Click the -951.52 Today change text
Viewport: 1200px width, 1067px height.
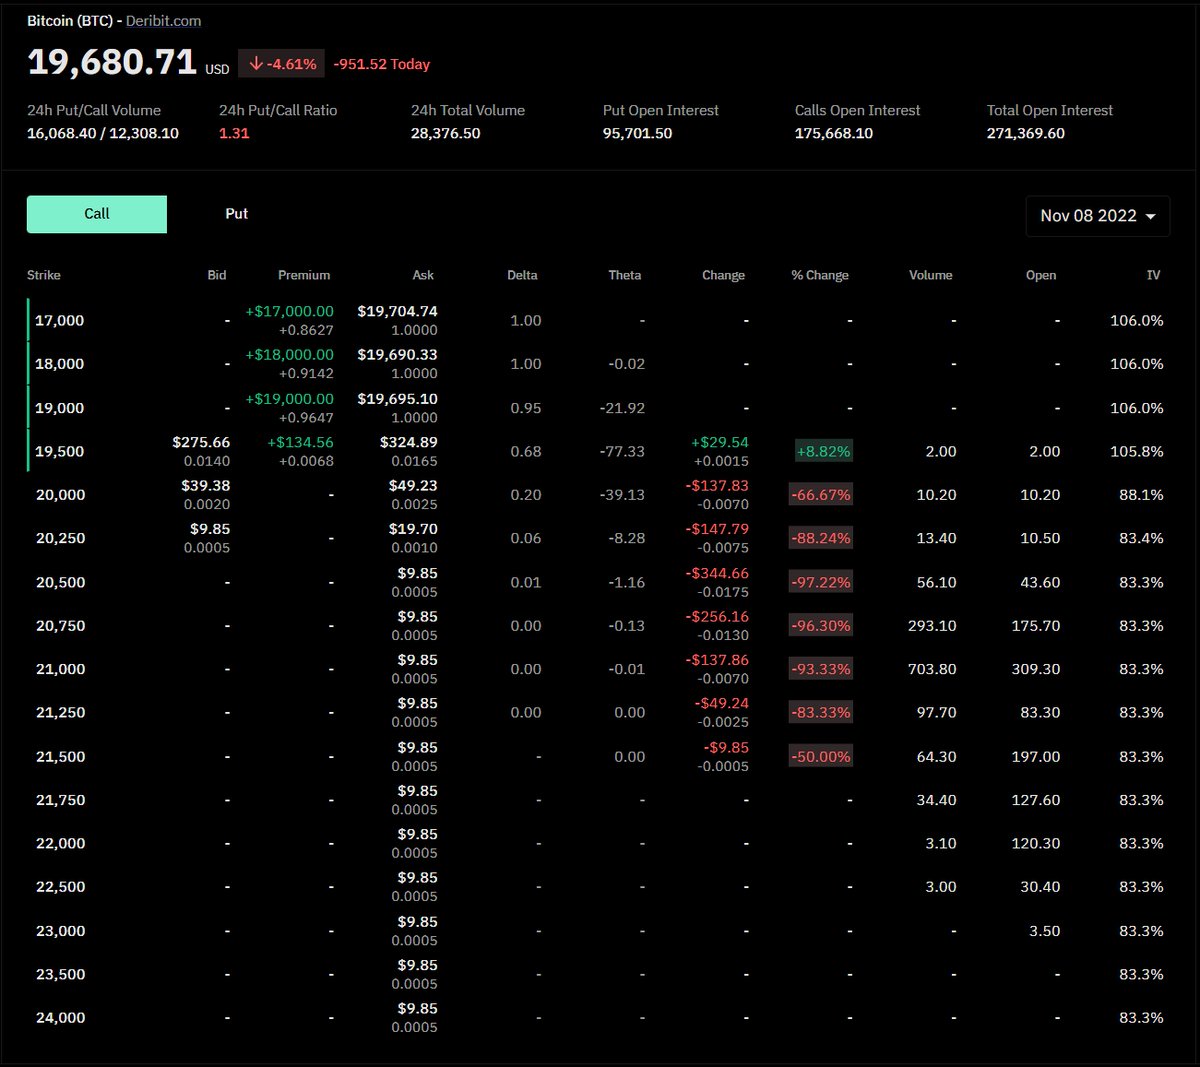pos(382,64)
